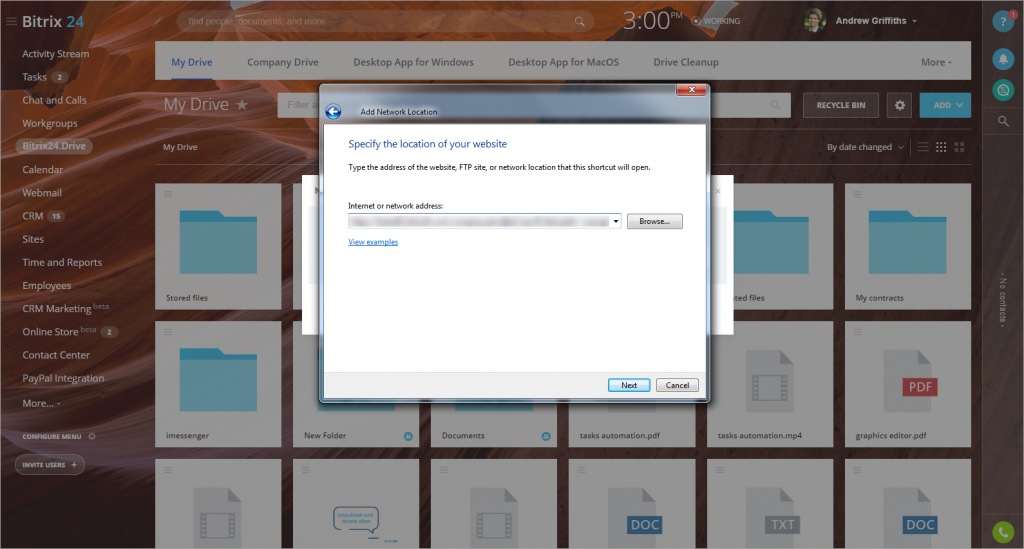This screenshot has height=549, width=1024.
Task: Click the Bitrix 24 logo
Action: [53, 22]
